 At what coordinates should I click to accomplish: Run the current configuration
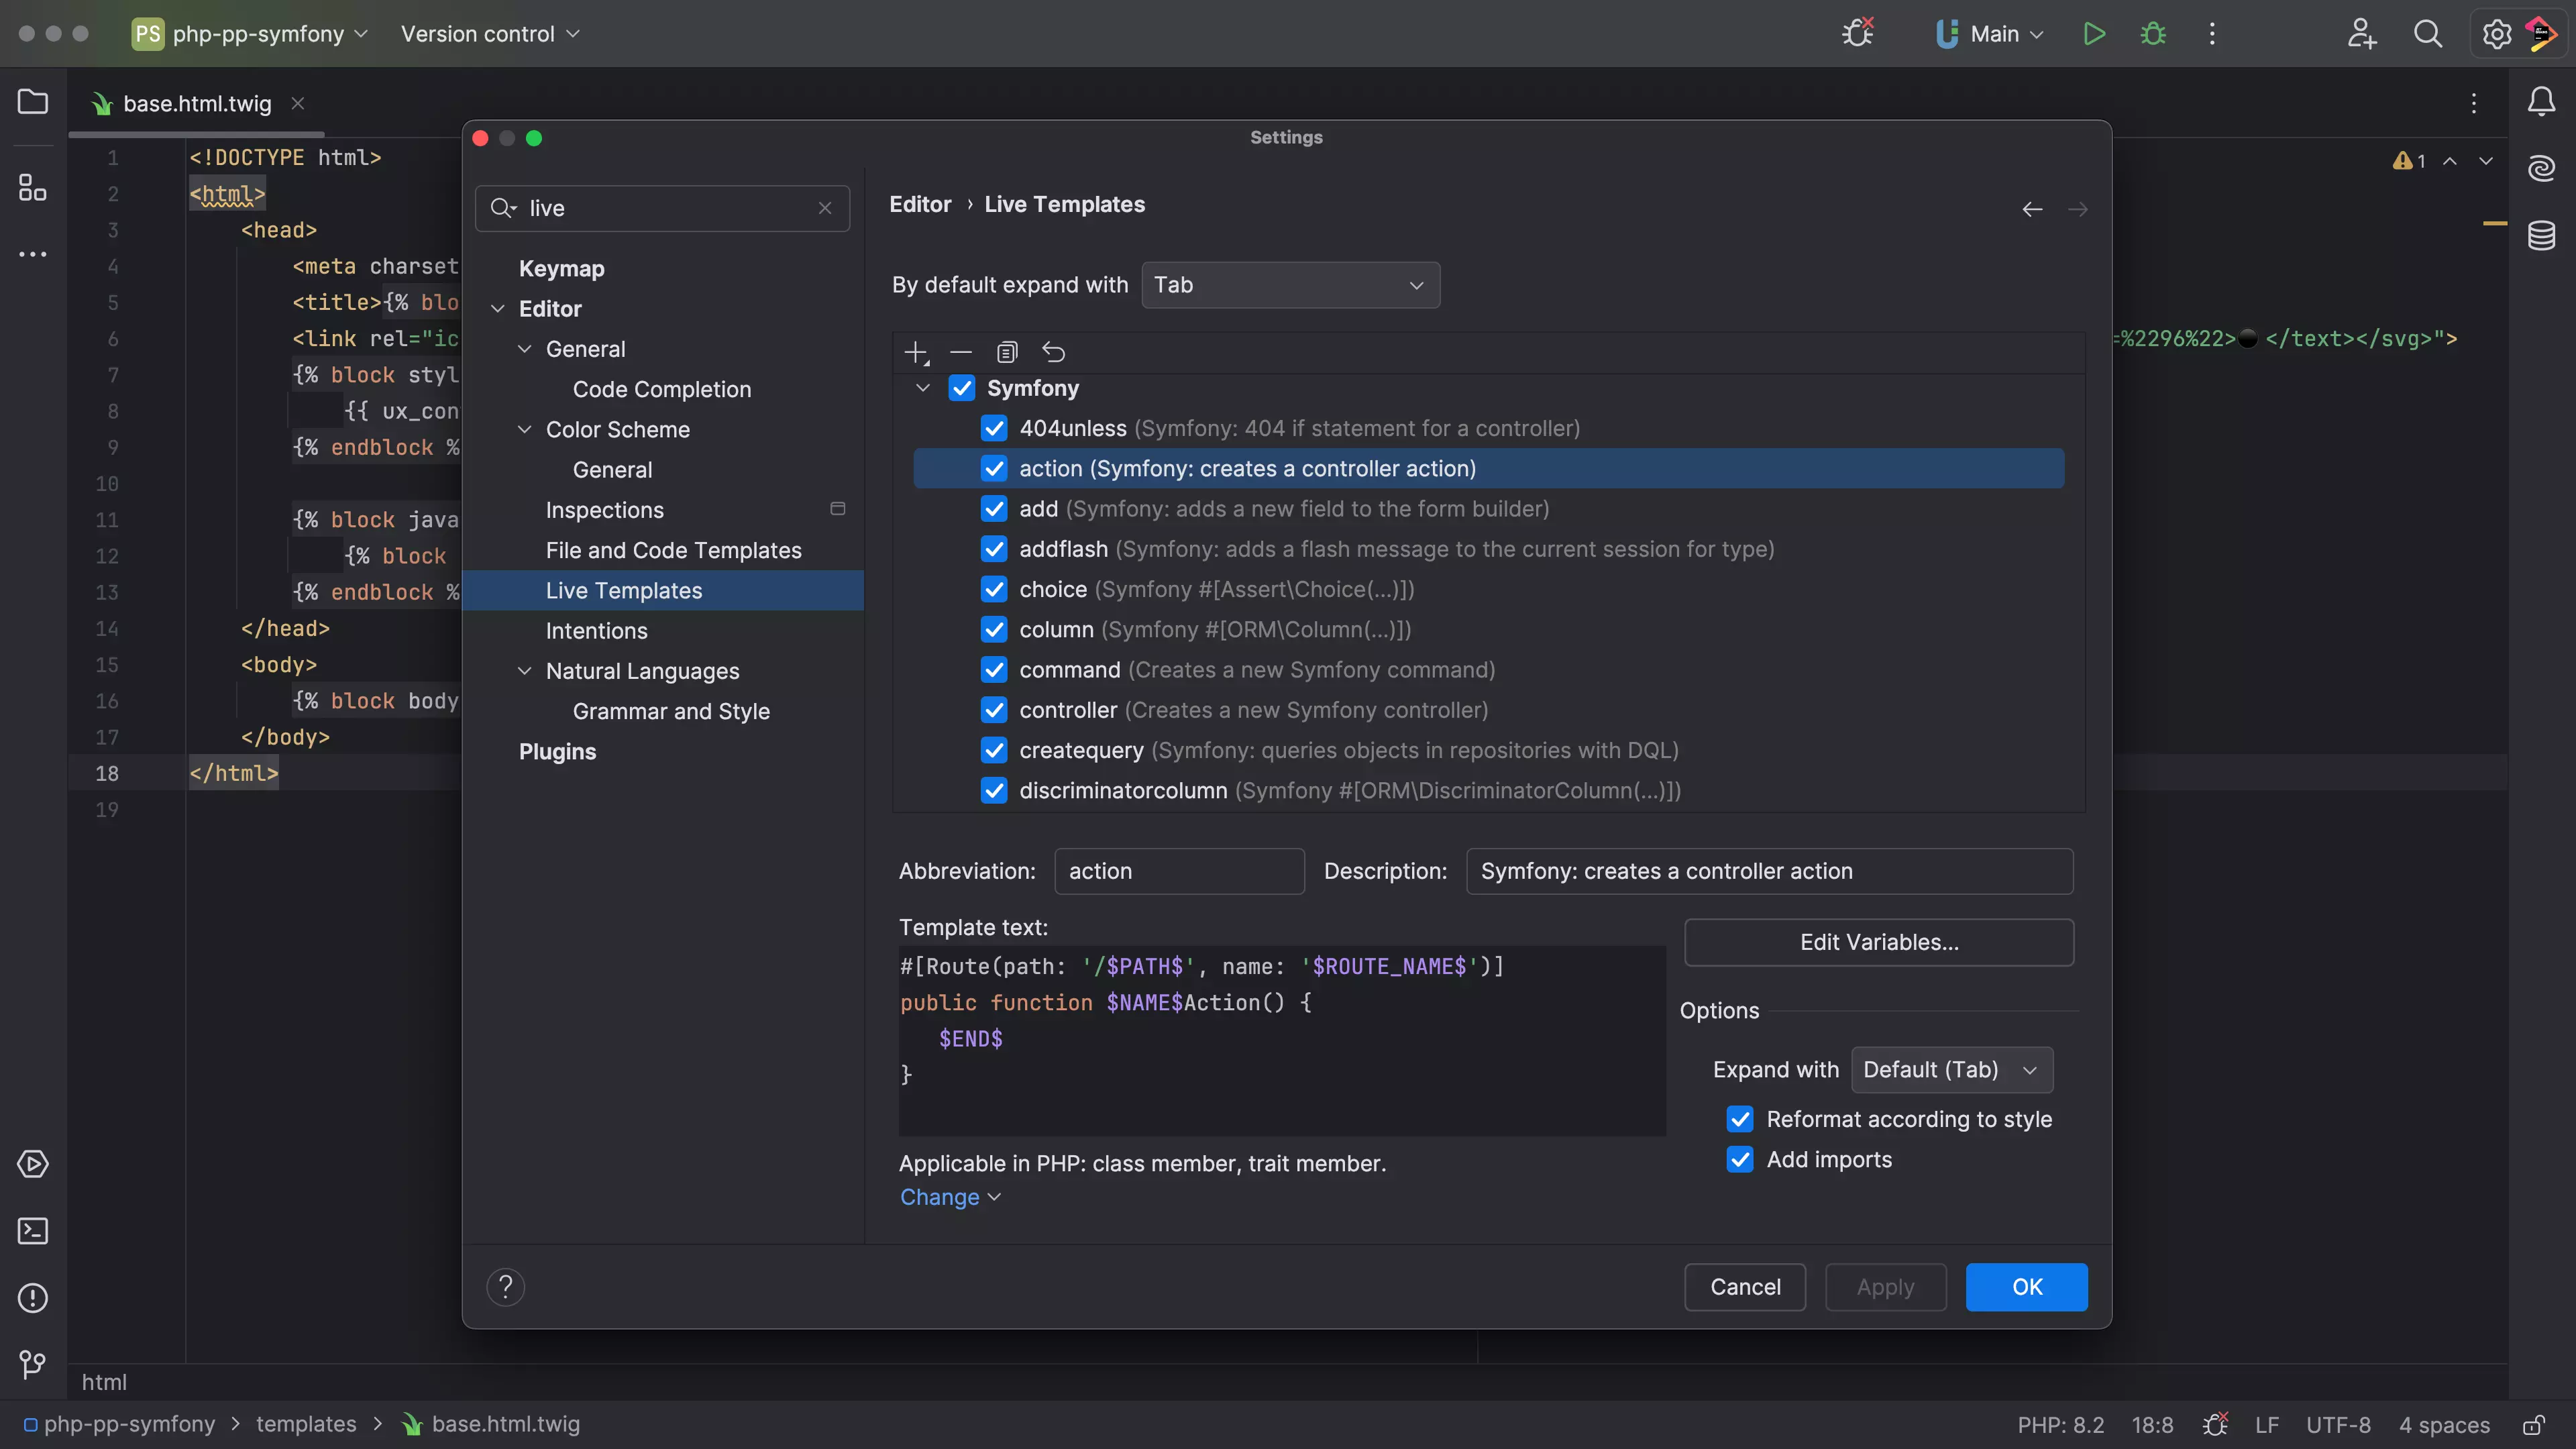tap(2094, 33)
